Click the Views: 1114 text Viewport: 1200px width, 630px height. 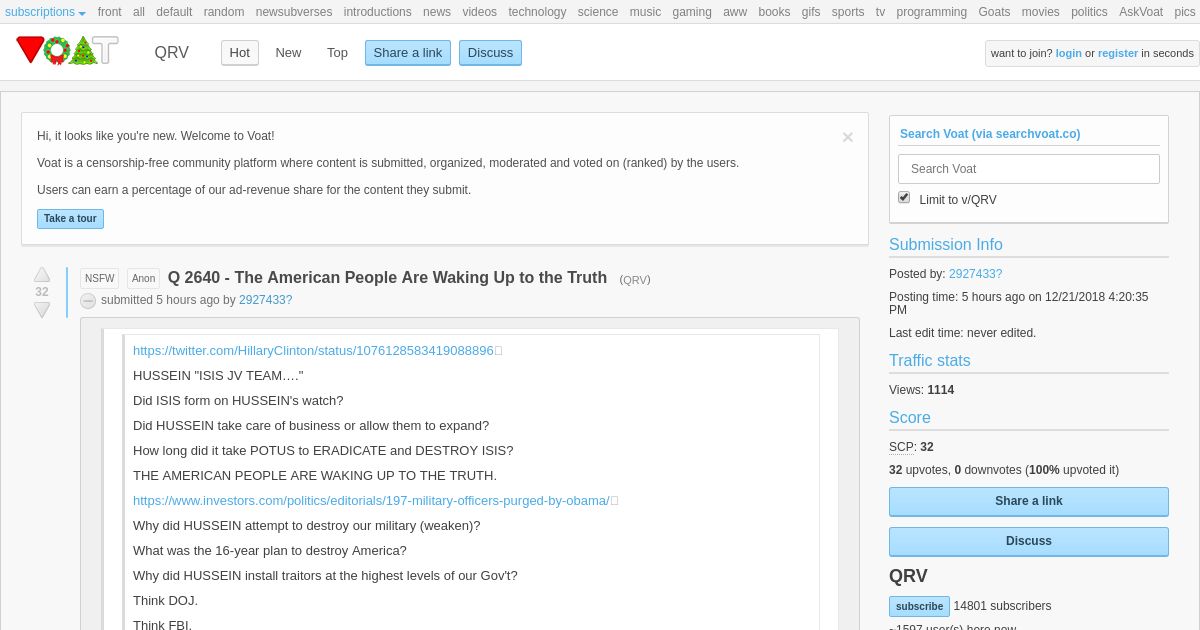click(922, 390)
